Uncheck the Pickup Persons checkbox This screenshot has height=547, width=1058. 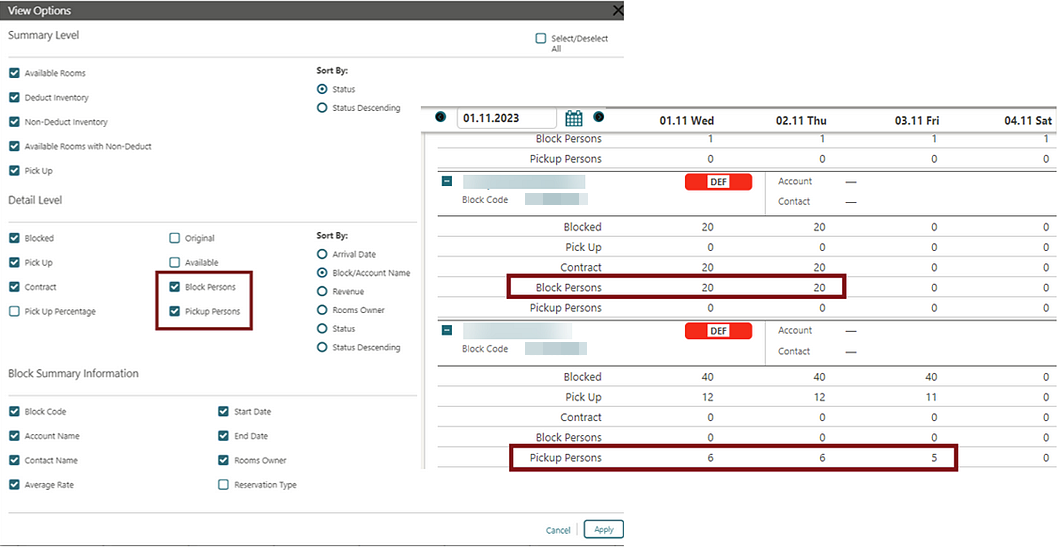[x=175, y=311]
